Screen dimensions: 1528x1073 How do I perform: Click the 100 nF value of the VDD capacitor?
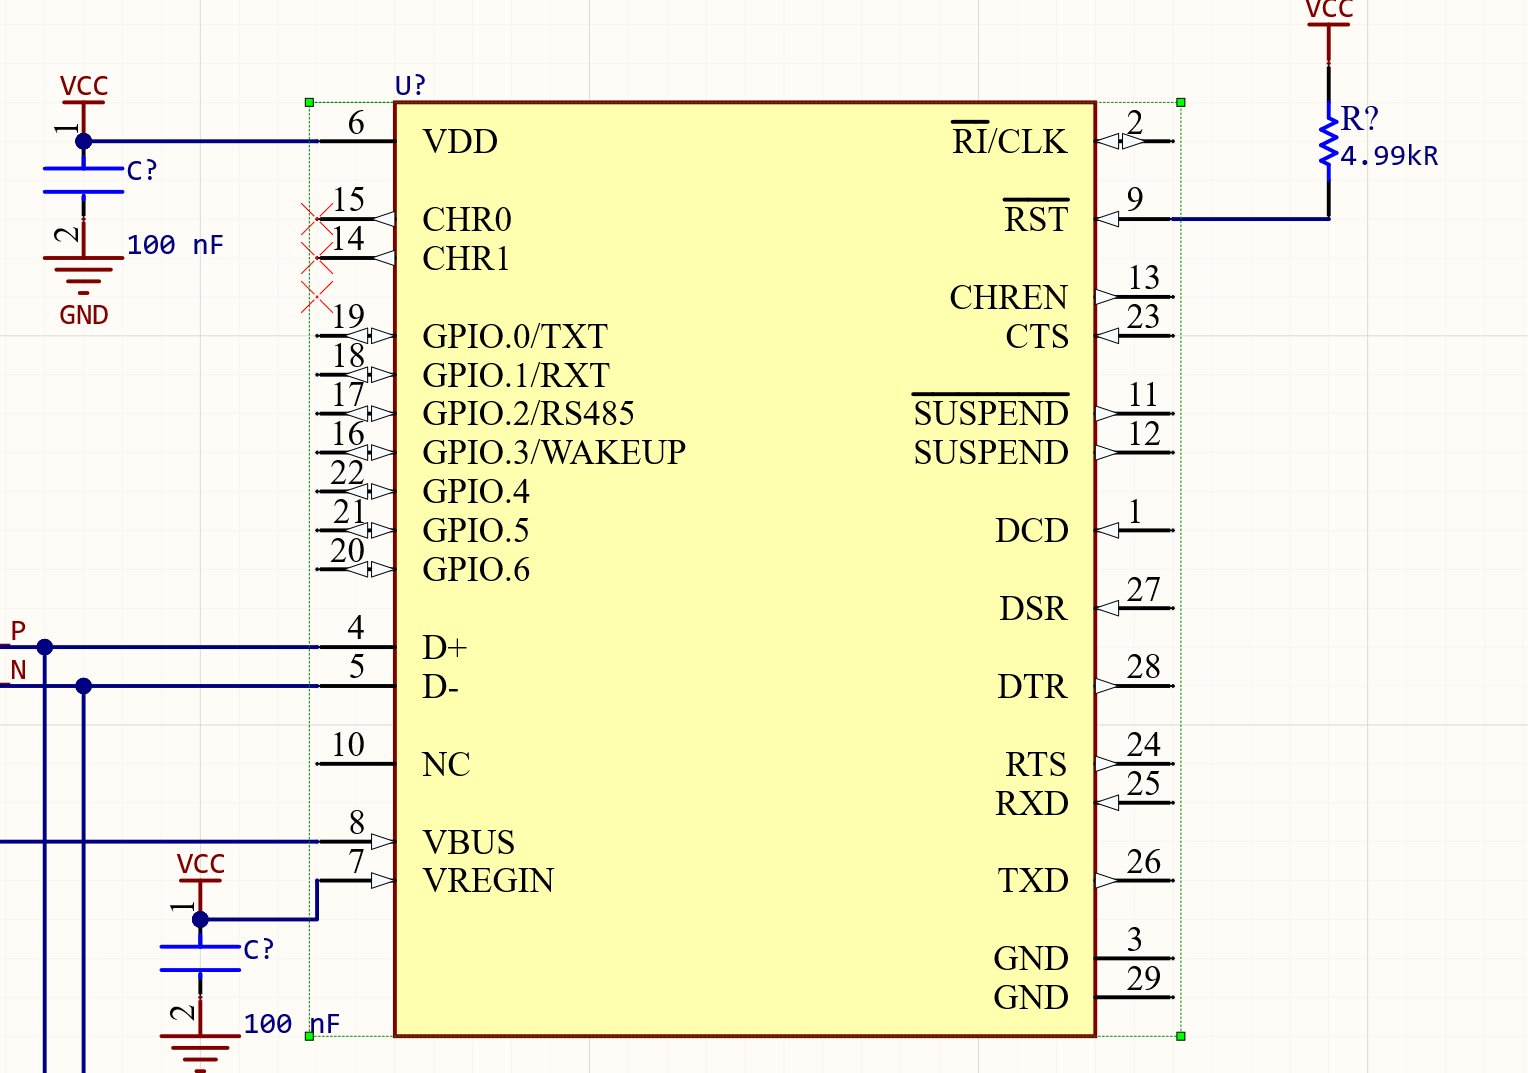pyautogui.click(x=175, y=246)
